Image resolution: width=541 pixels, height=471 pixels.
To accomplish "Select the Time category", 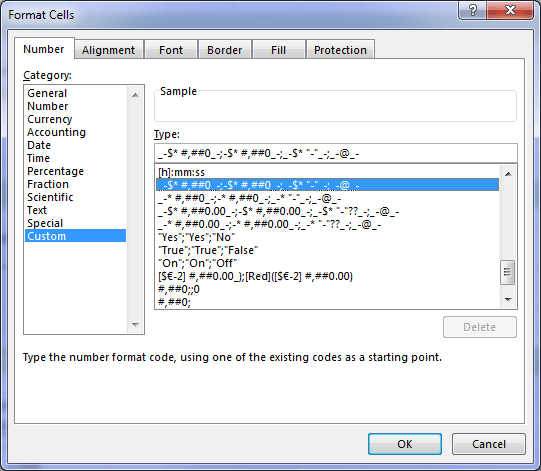I will click(x=75, y=158).
